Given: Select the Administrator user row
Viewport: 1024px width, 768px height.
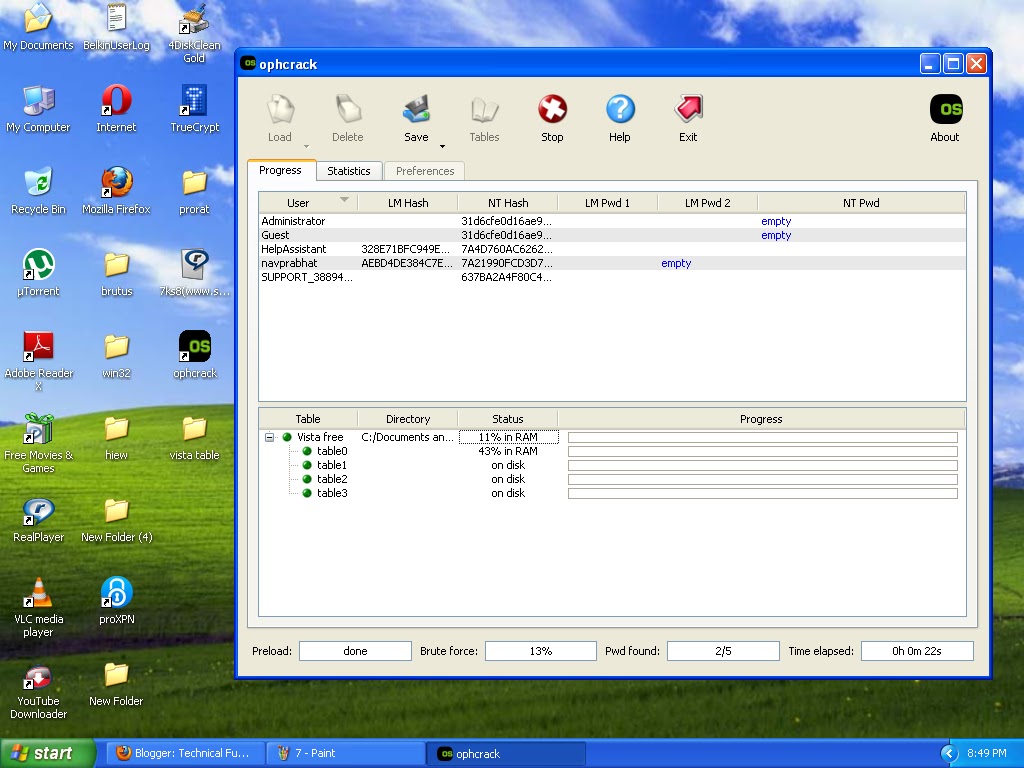Looking at the screenshot, I should click(x=612, y=221).
